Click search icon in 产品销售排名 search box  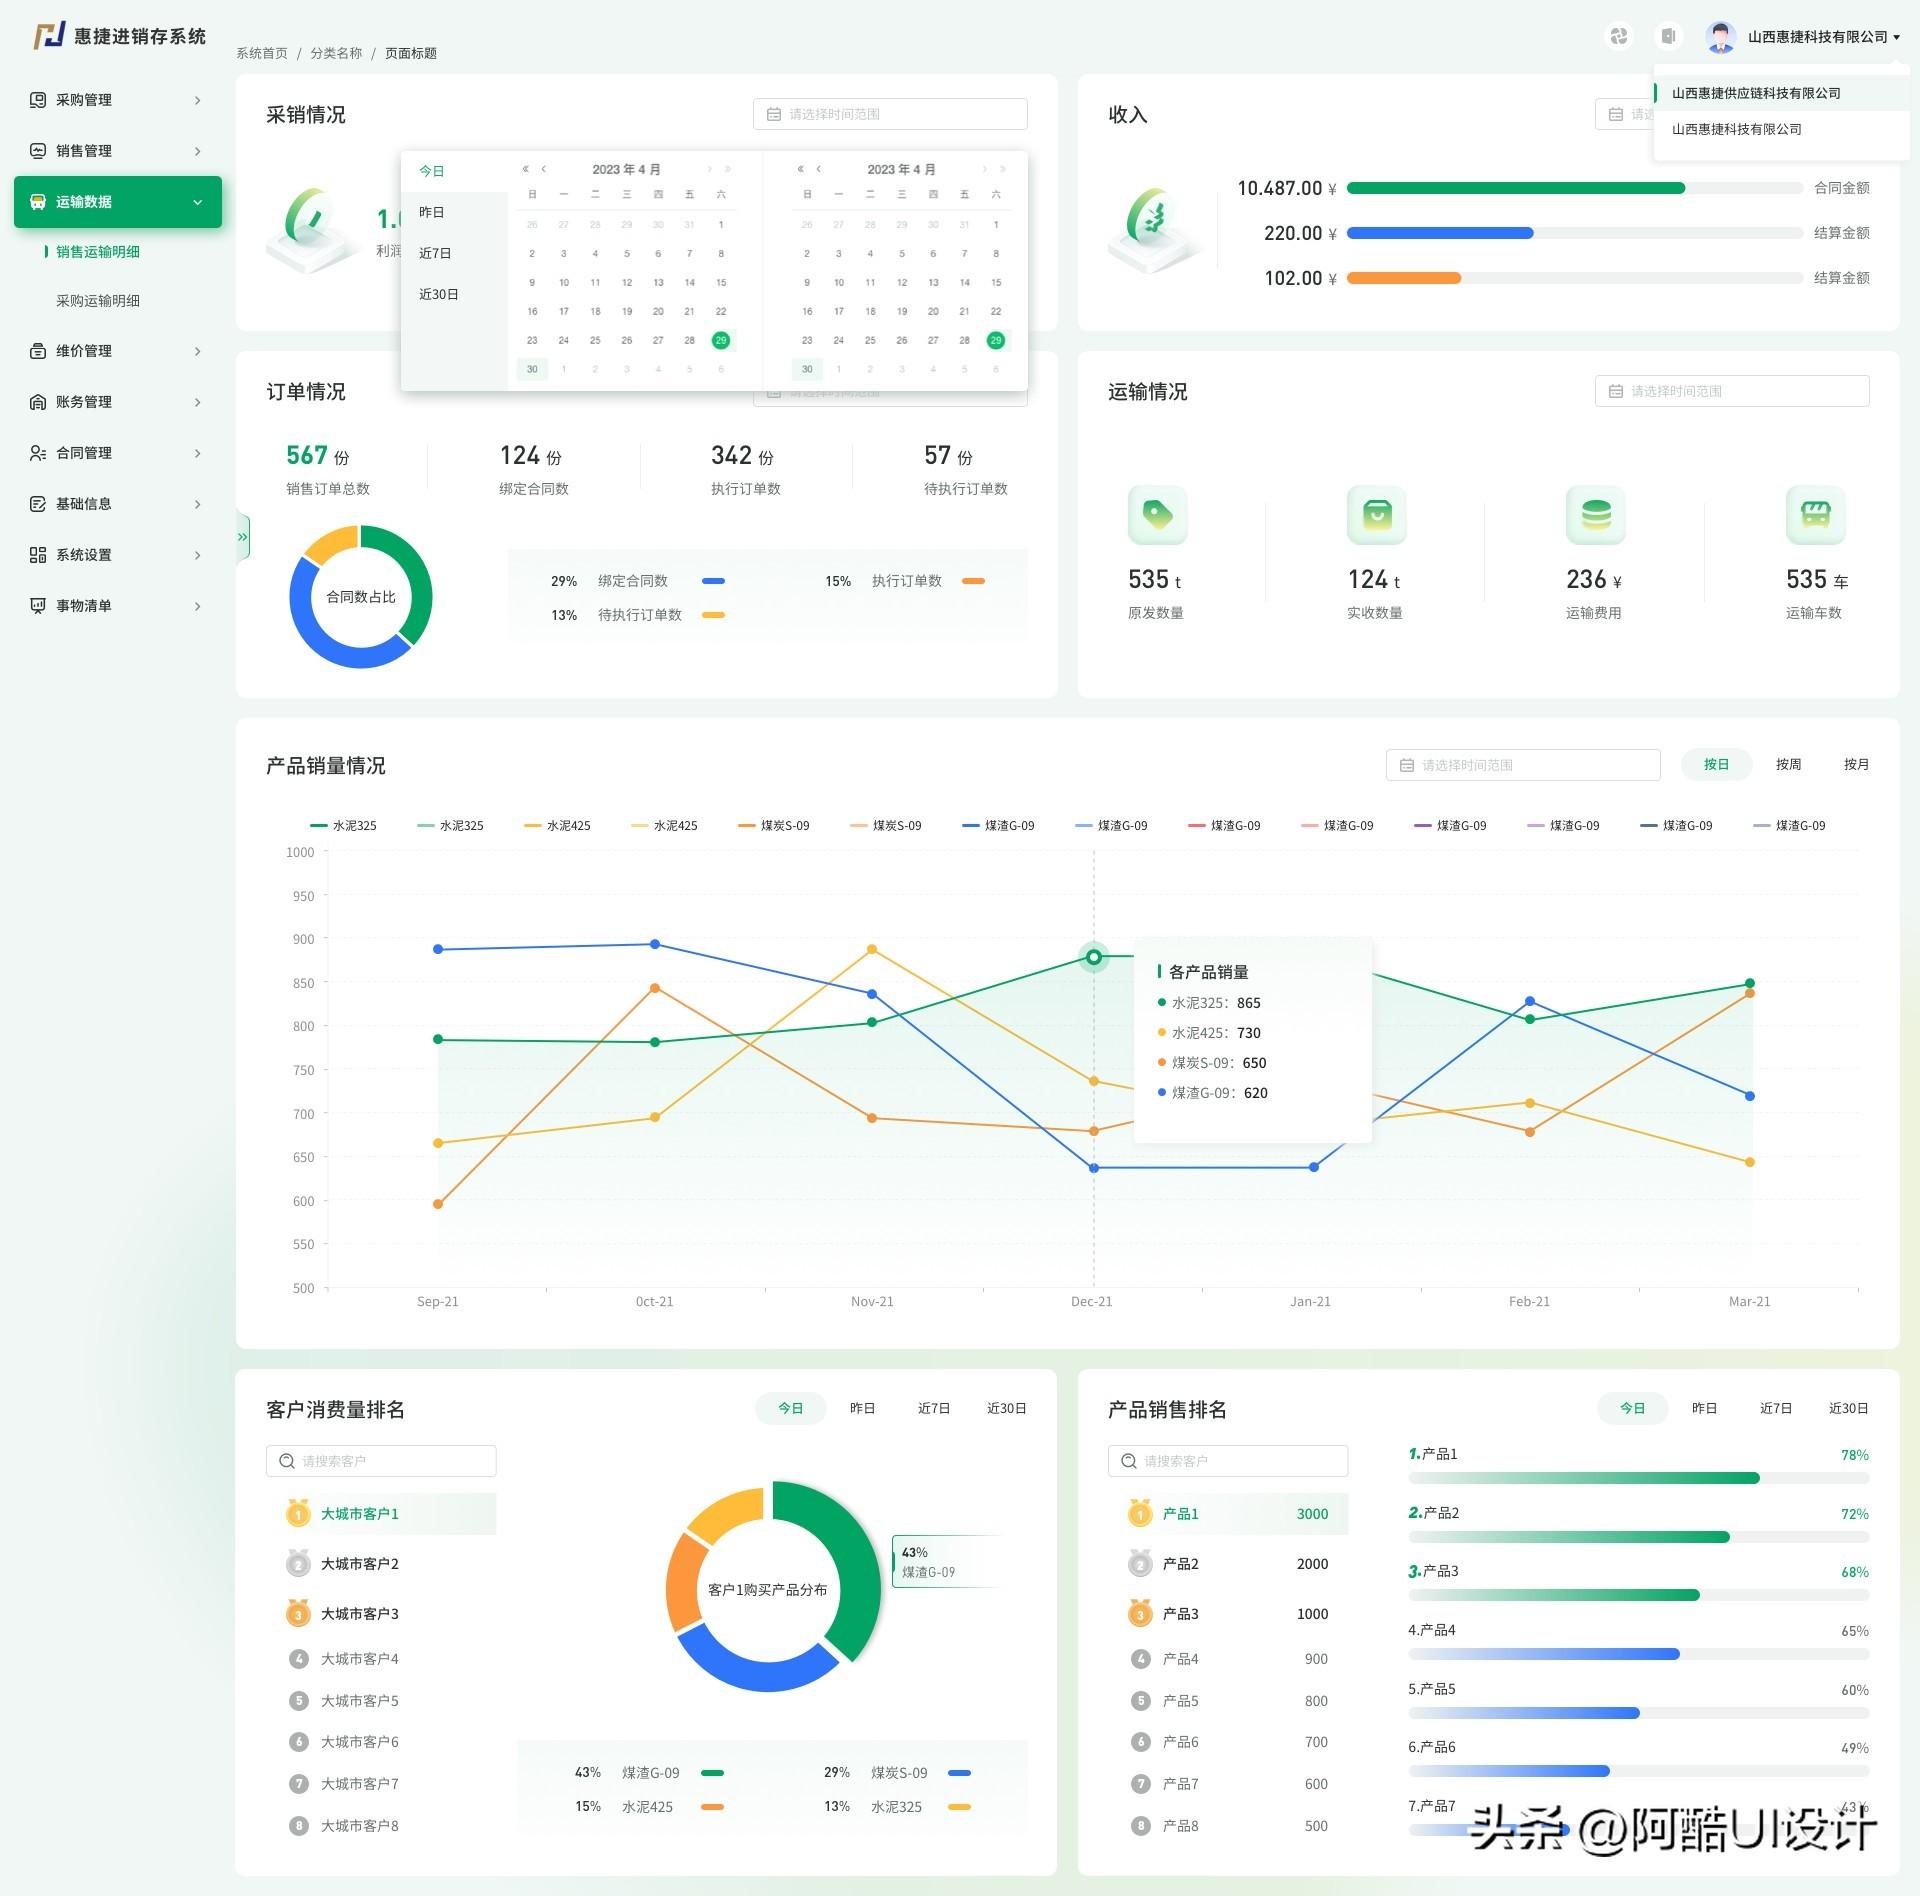1129,1461
